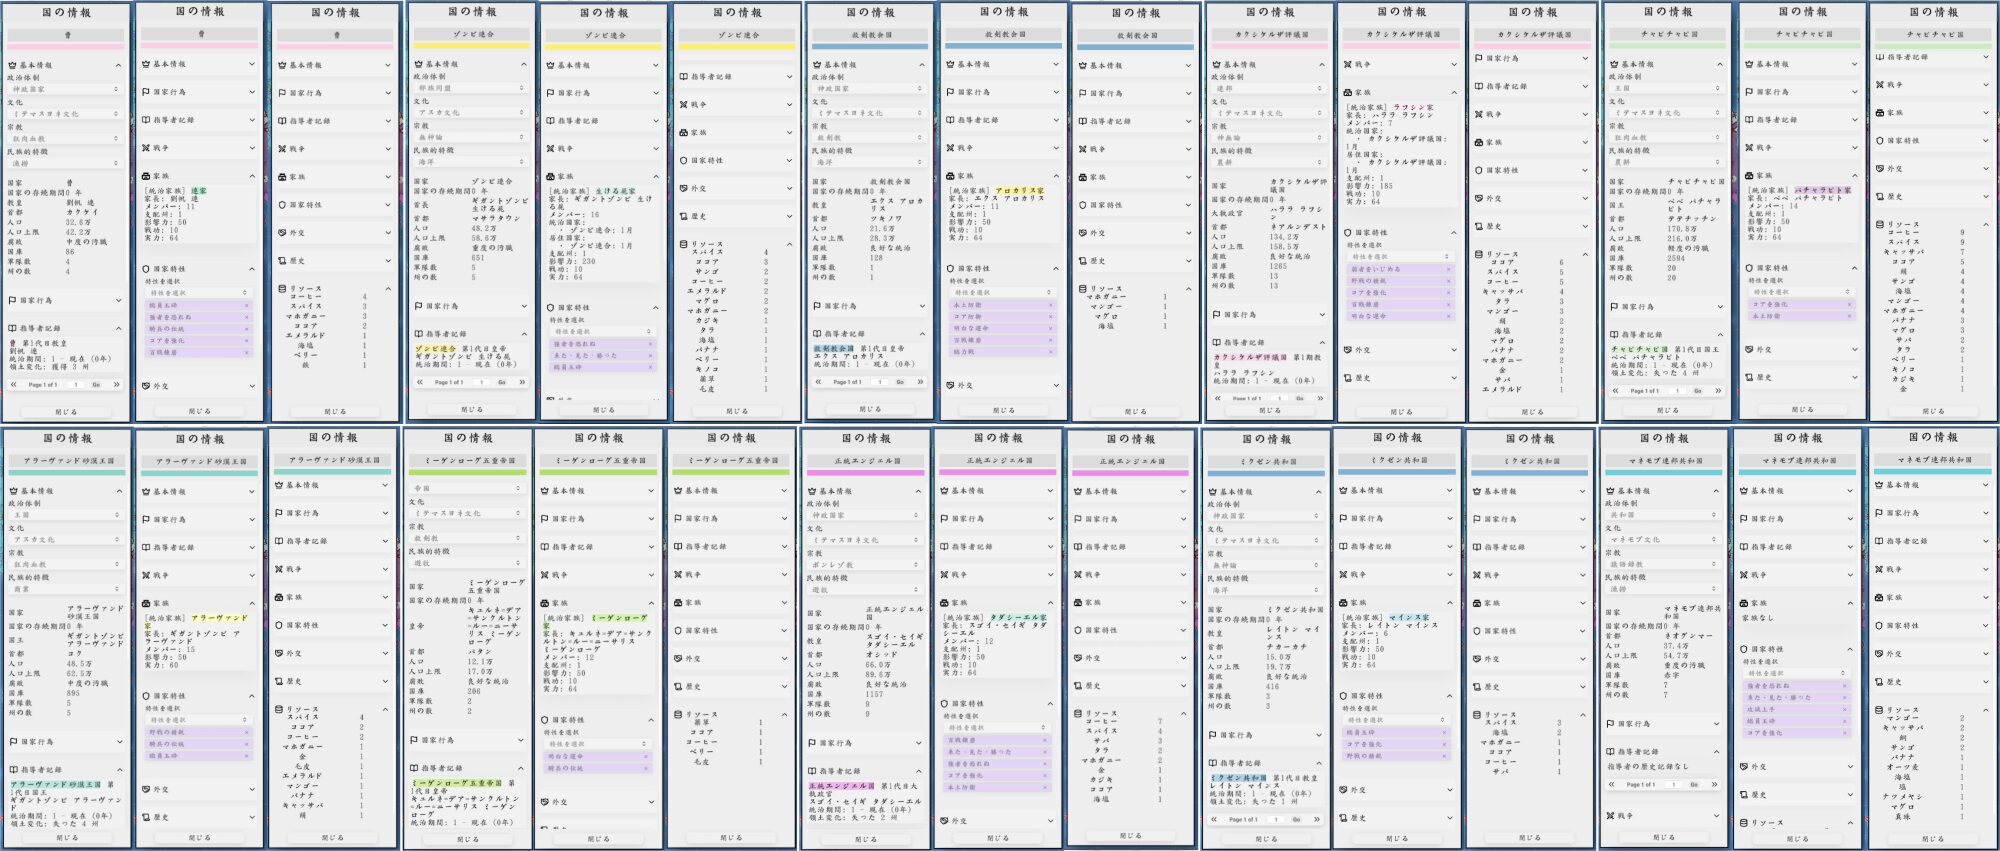Viewport: 2000px width, 851px height.
Task: Collapse 国家特性 section chevron in チャピチャピ国 panel
Action: tap(1856, 268)
